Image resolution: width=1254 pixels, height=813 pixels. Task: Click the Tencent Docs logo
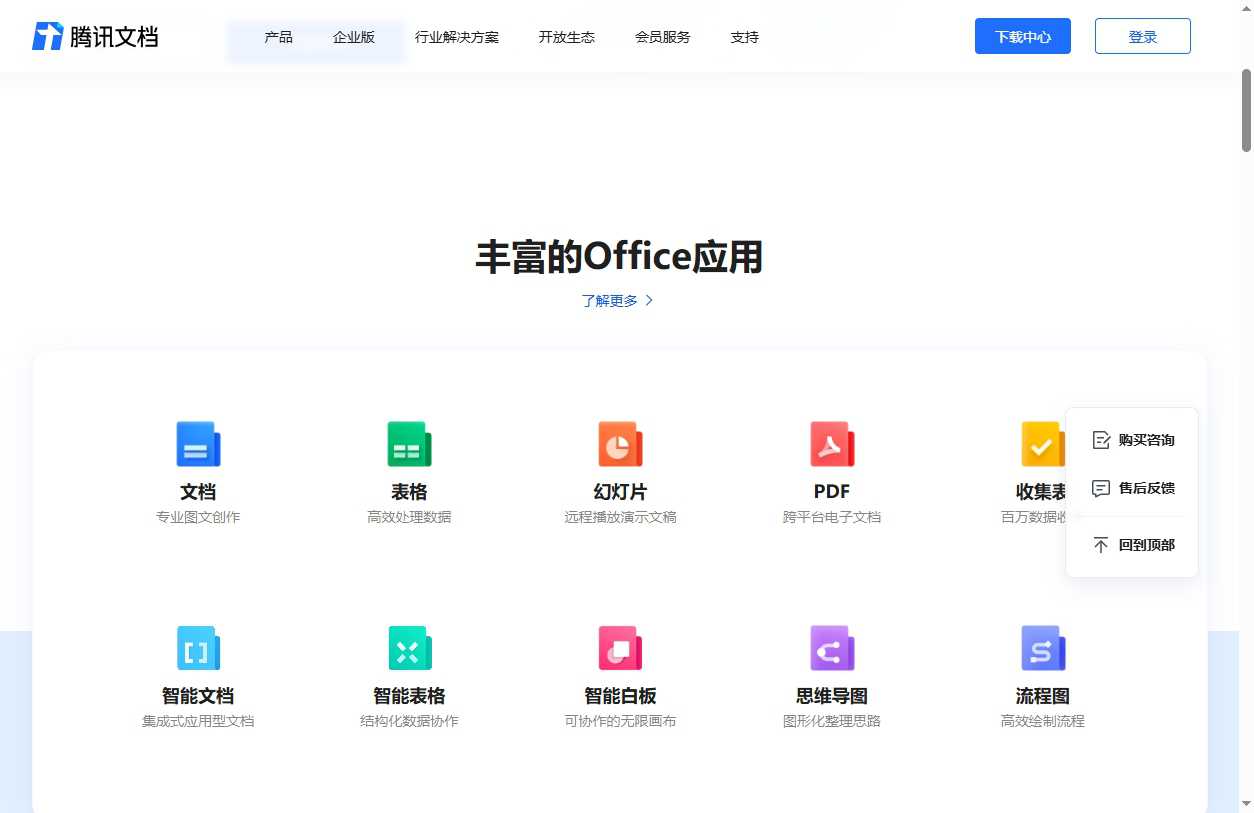point(95,36)
